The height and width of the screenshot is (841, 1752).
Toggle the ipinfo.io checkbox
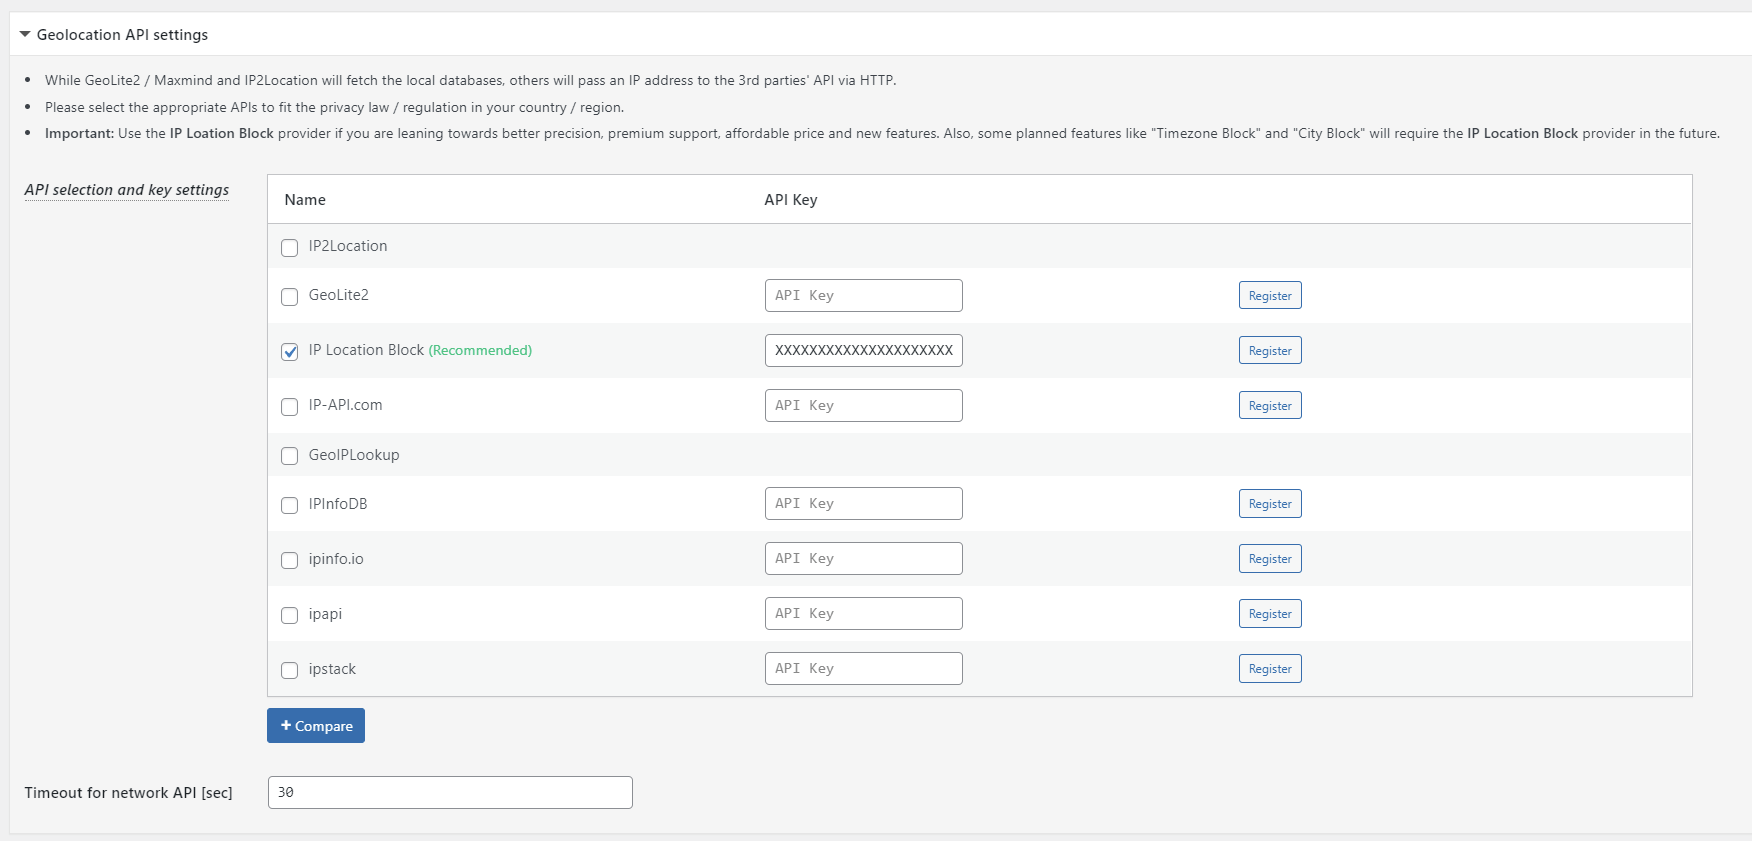[x=290, y=560]
